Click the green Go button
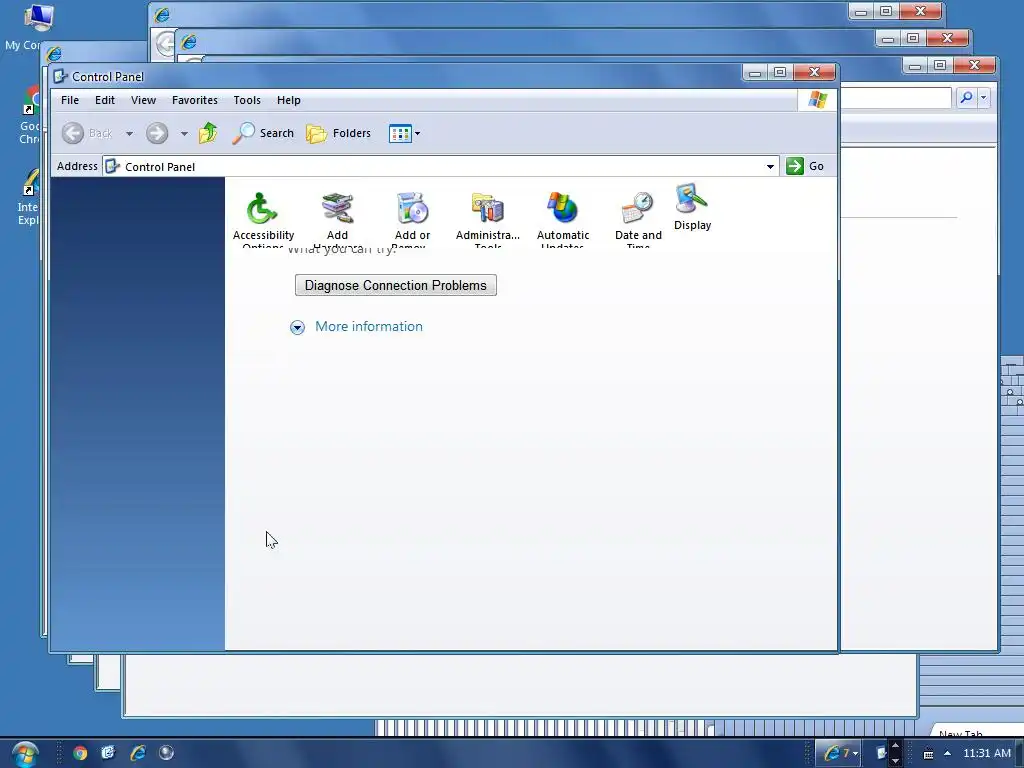Image resolution: width=1024 pixels, height=768 pixels. [x=805, y=166]
